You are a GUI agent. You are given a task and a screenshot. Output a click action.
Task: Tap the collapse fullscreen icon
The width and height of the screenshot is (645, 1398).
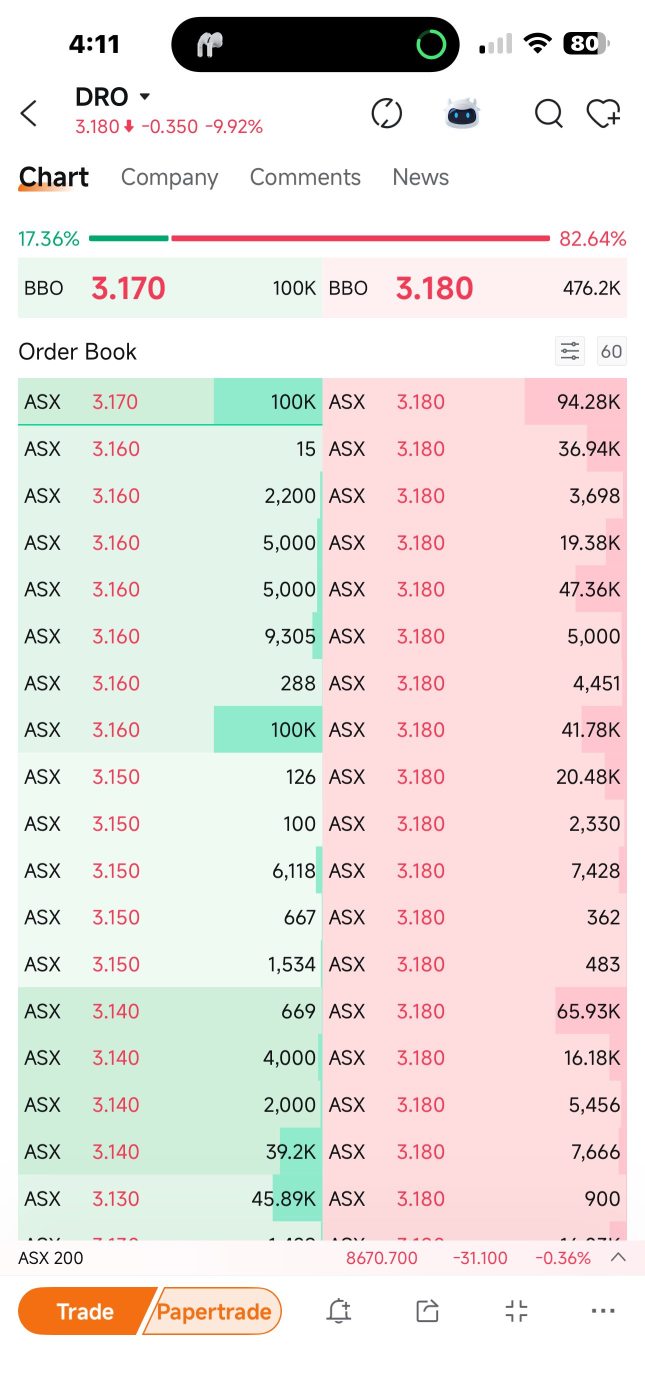pyautogui.click(x=516, y=1311)
